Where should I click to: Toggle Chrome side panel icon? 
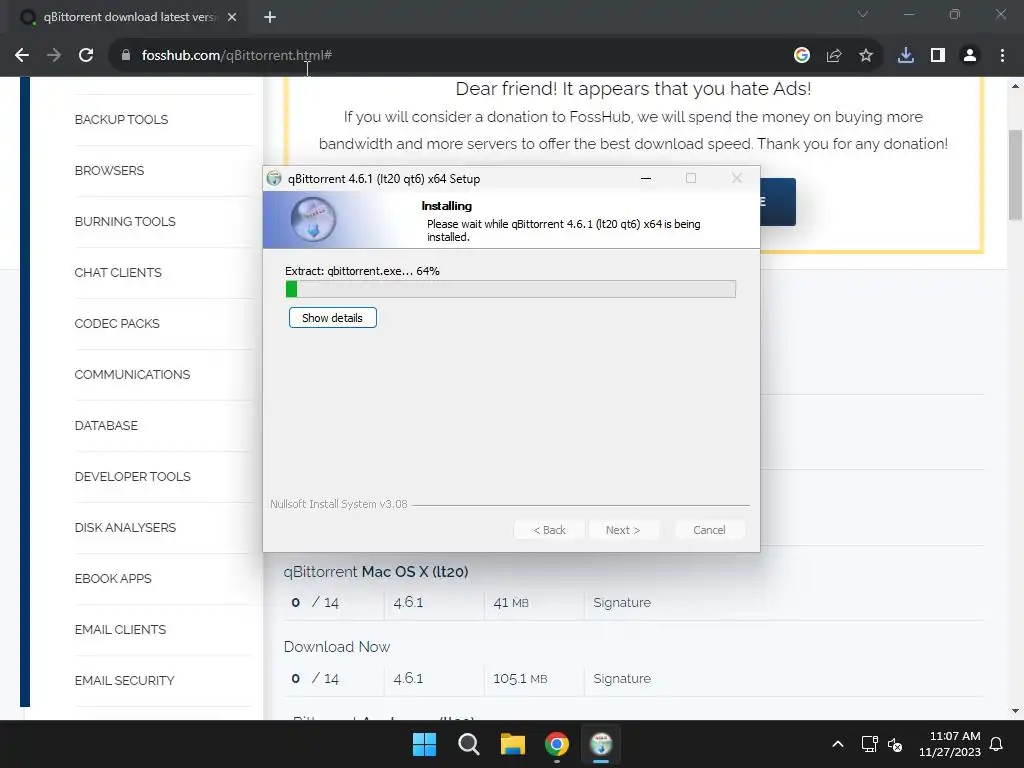click(938, 56)
